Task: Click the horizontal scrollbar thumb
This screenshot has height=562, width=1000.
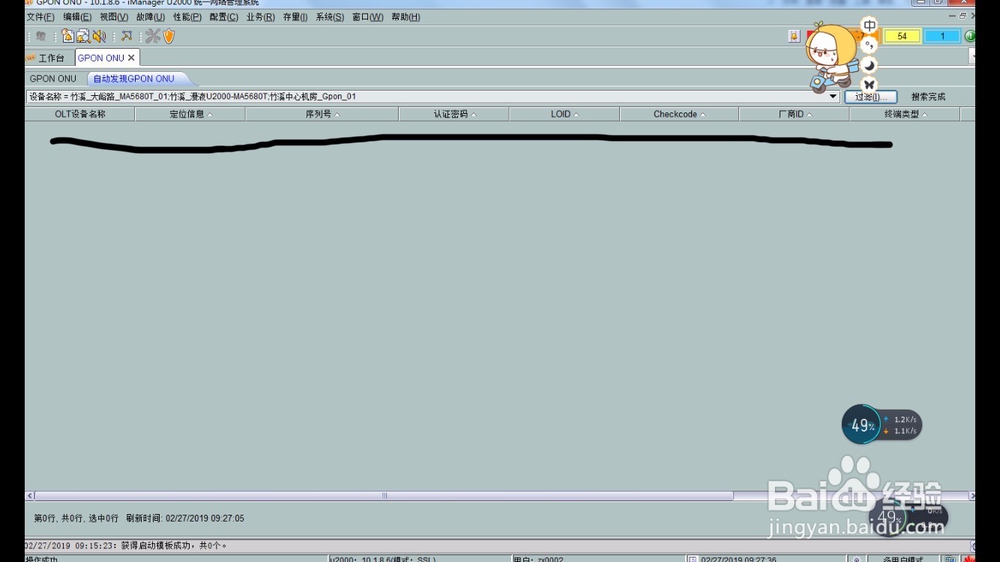Action: click(x=384, y=496)
